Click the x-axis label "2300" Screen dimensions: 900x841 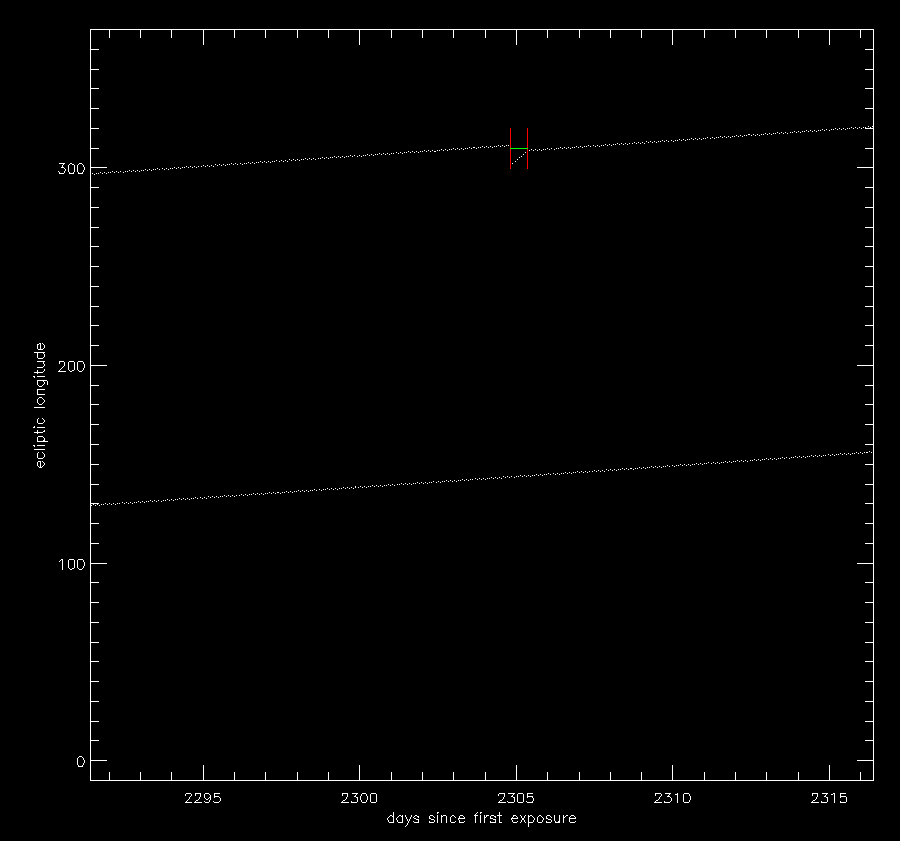[359, 798]
